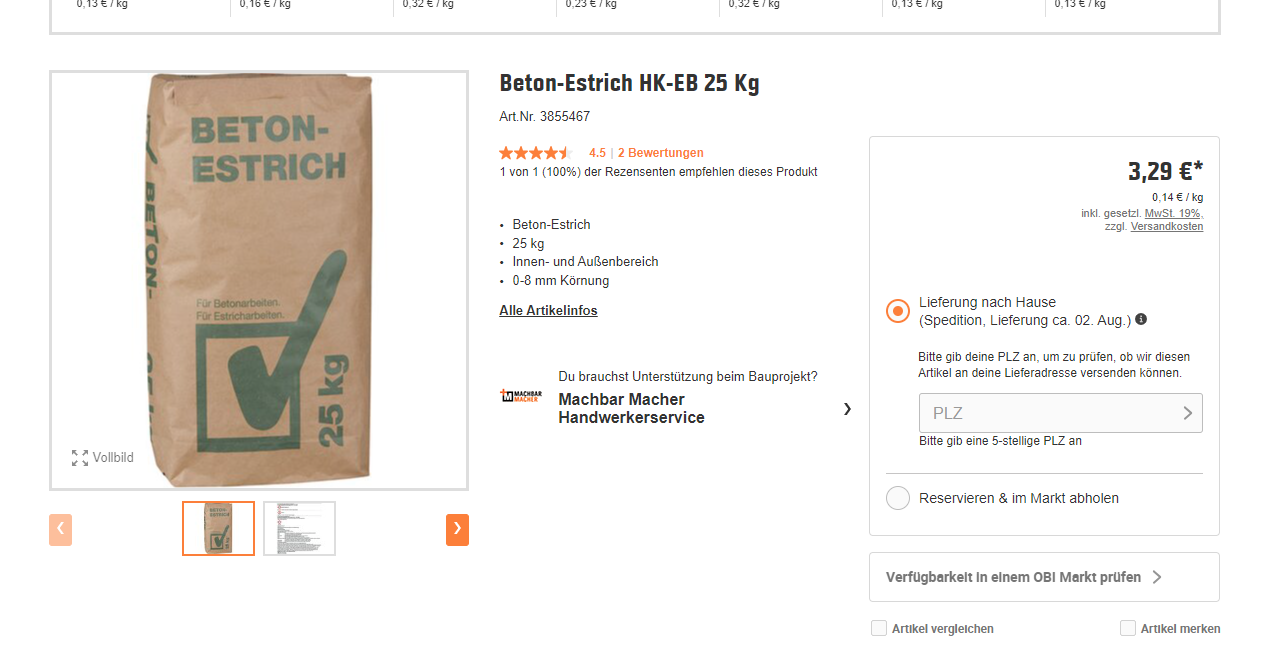
Task: Click the info icon next to delivery date
Action: tap(1141, 320)
